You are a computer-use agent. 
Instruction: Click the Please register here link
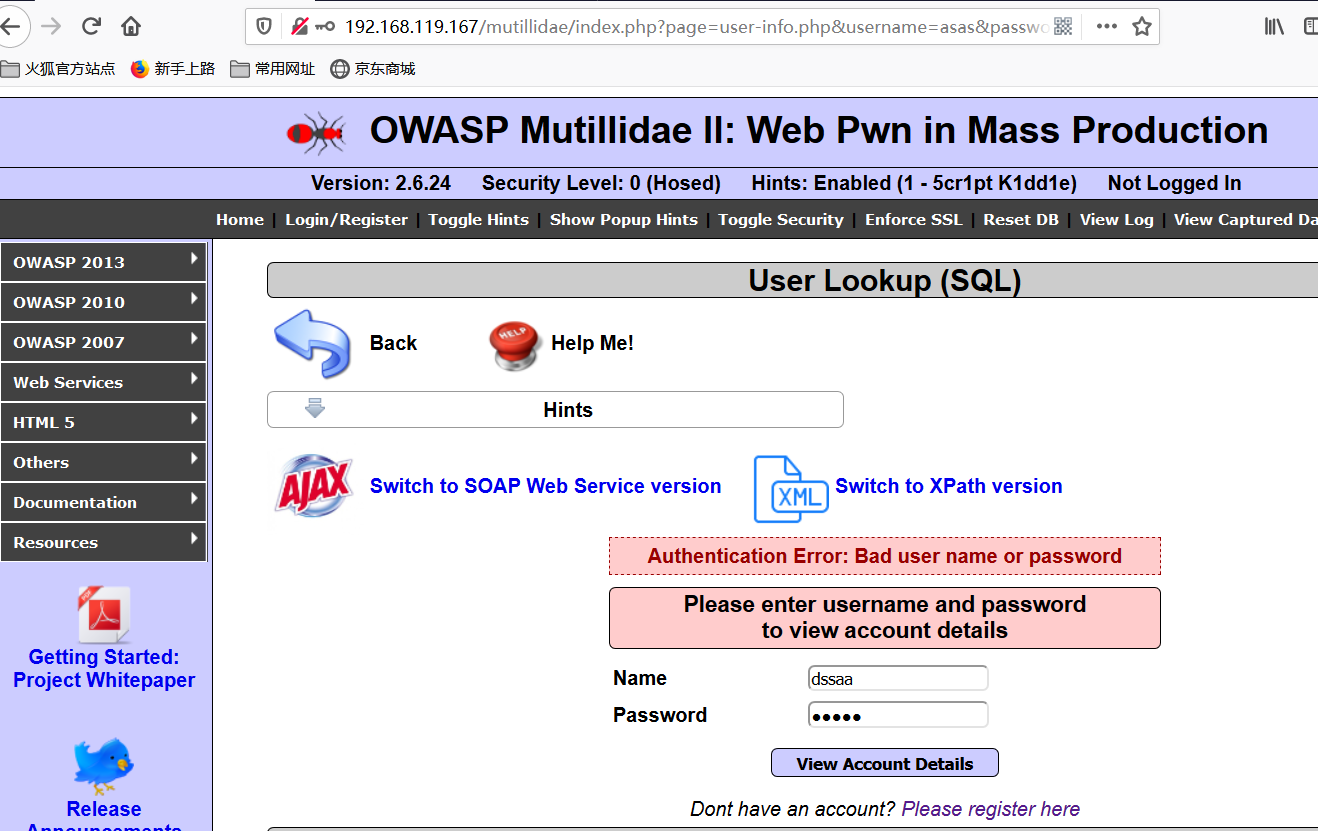[990, 808]
